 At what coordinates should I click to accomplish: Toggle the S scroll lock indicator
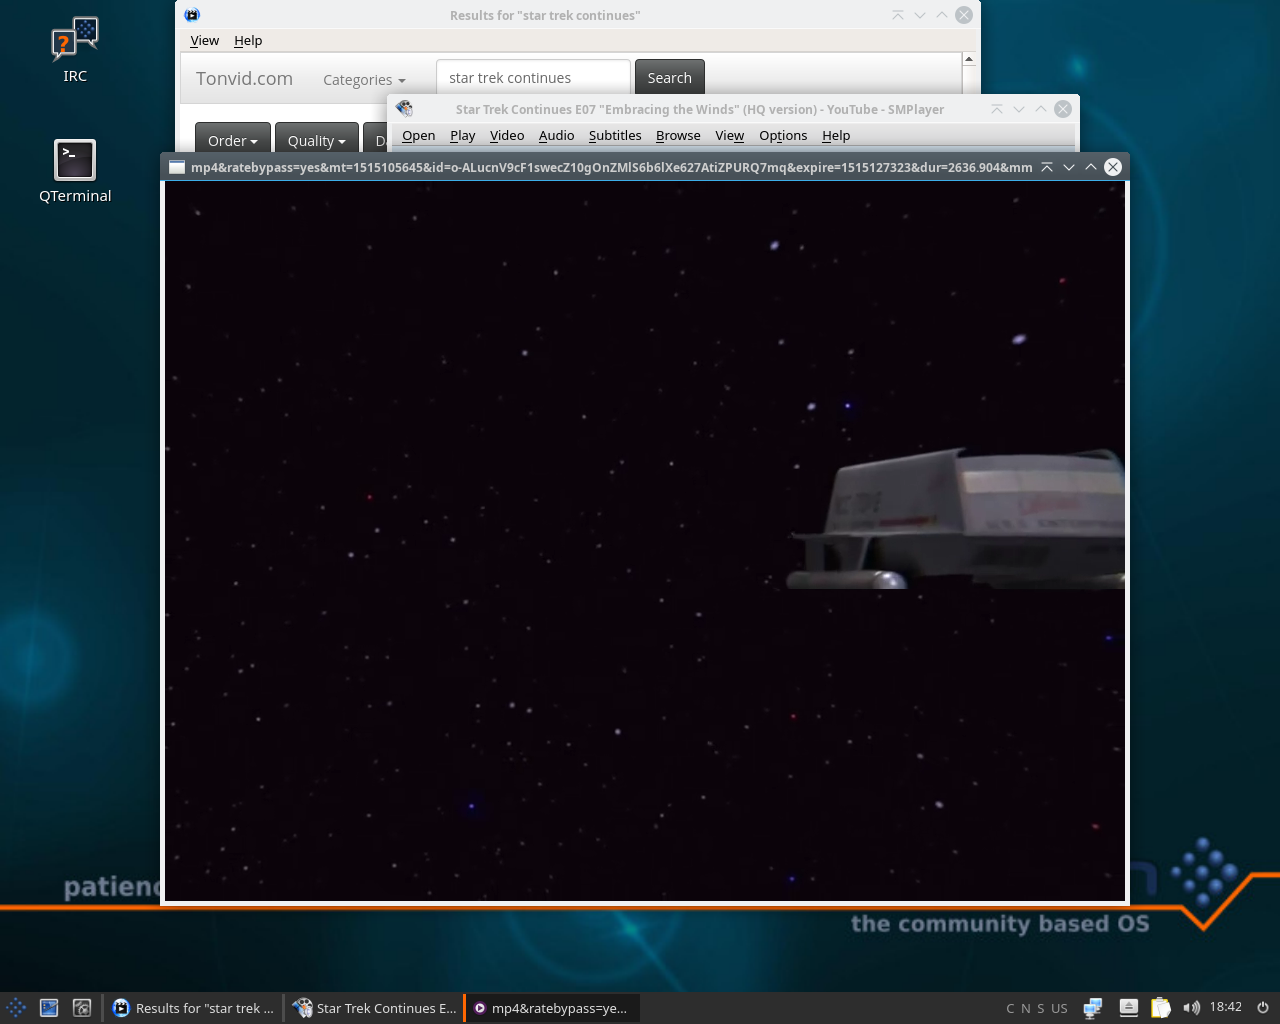(1040, 1008)
